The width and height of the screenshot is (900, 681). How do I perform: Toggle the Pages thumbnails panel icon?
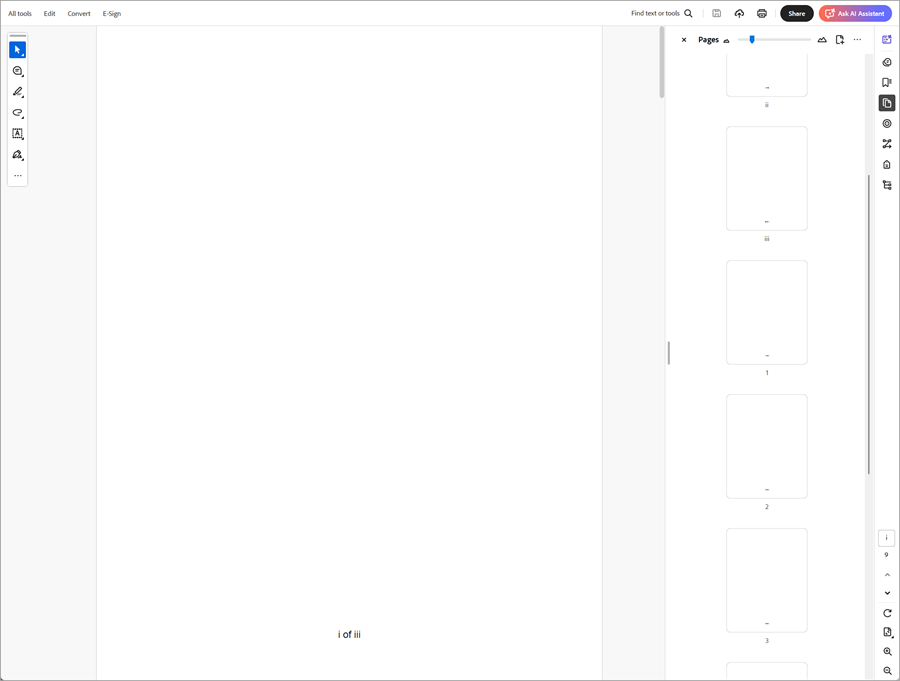tap(887, 103)
